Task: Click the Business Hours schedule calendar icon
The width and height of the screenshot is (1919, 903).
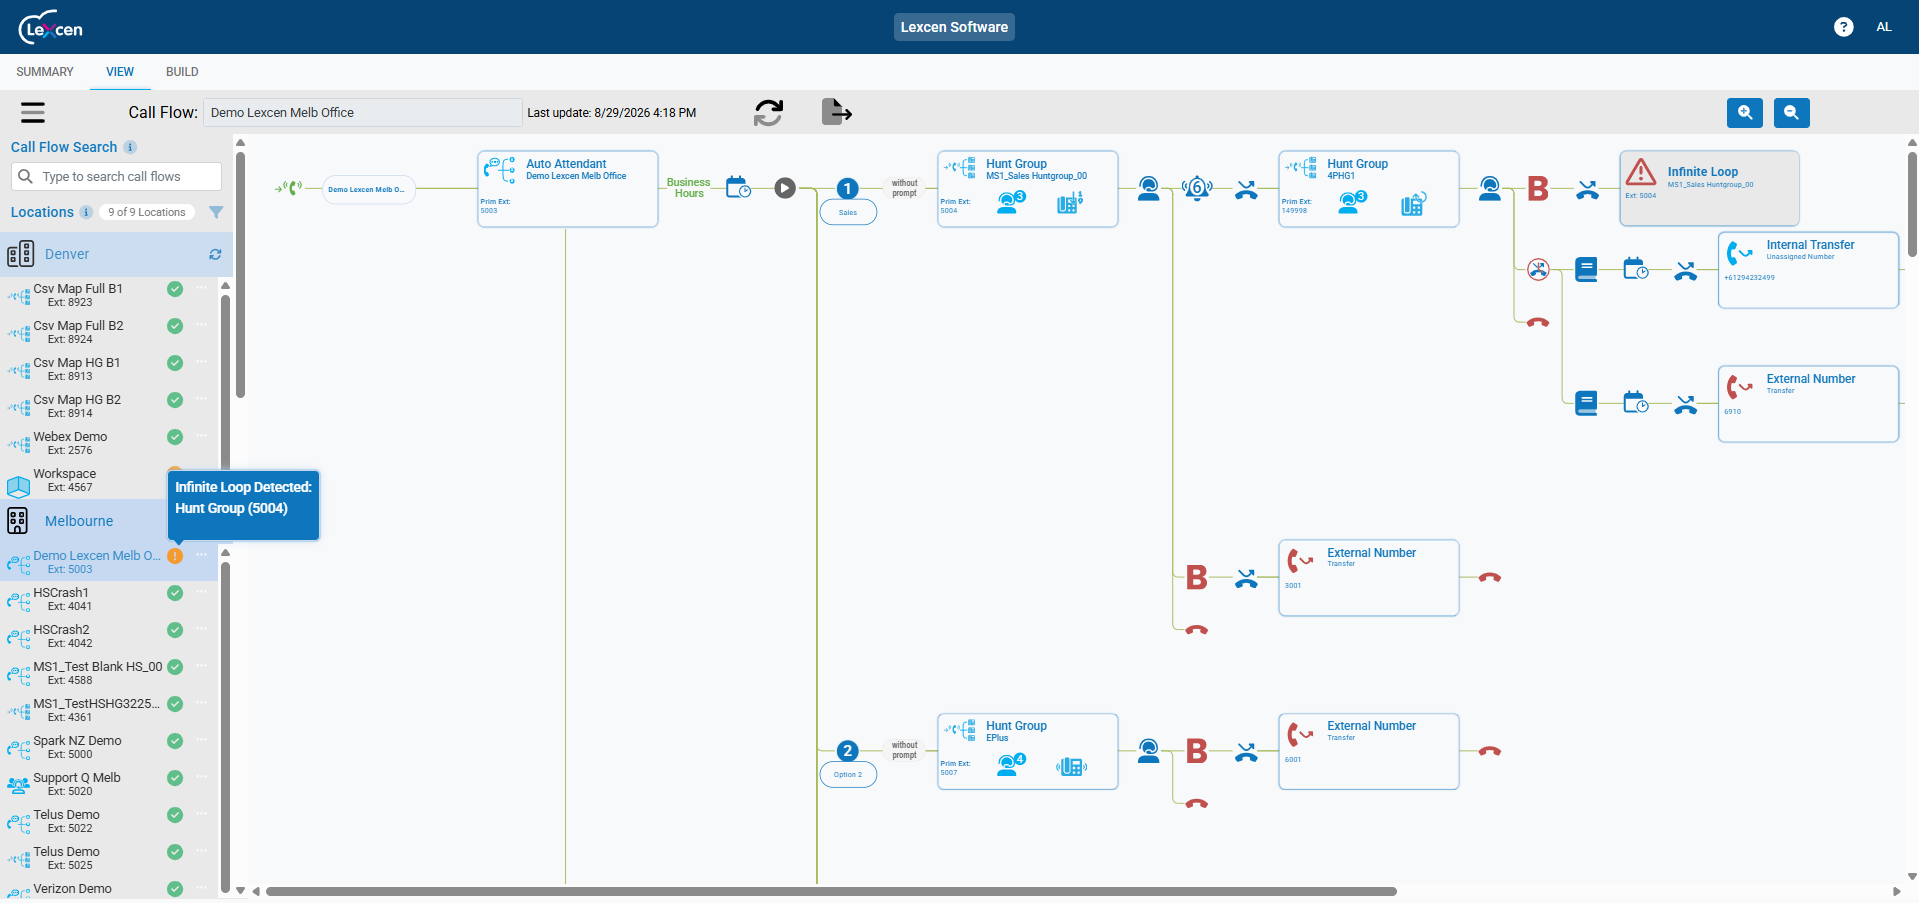Action: [738, 187]
